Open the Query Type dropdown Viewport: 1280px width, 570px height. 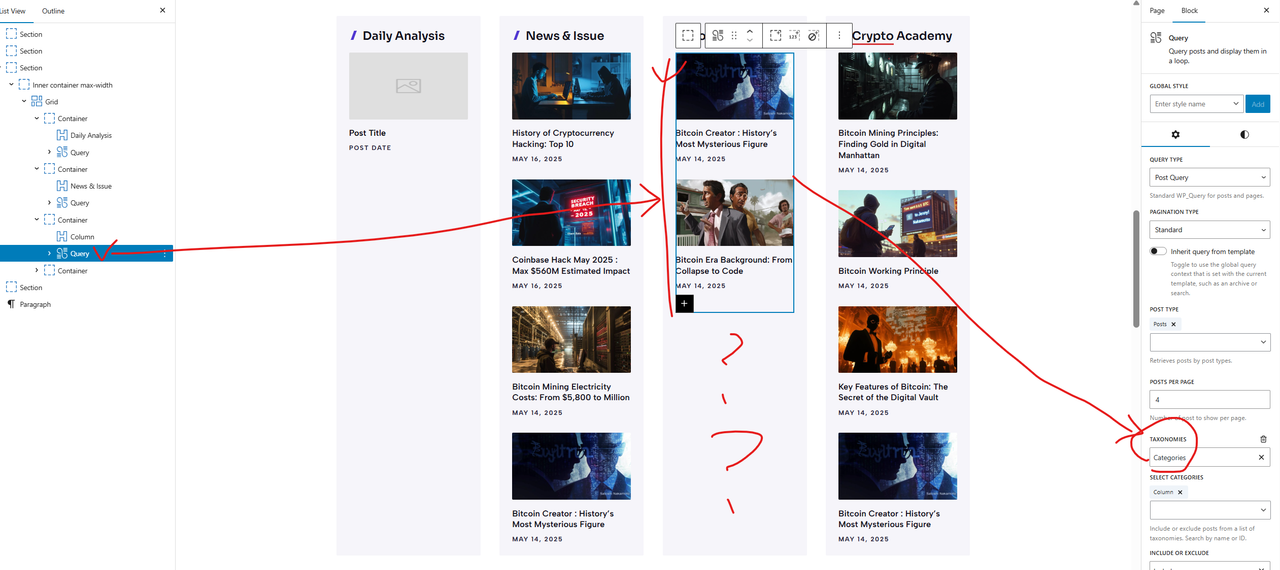click(x=1210, y=177)
